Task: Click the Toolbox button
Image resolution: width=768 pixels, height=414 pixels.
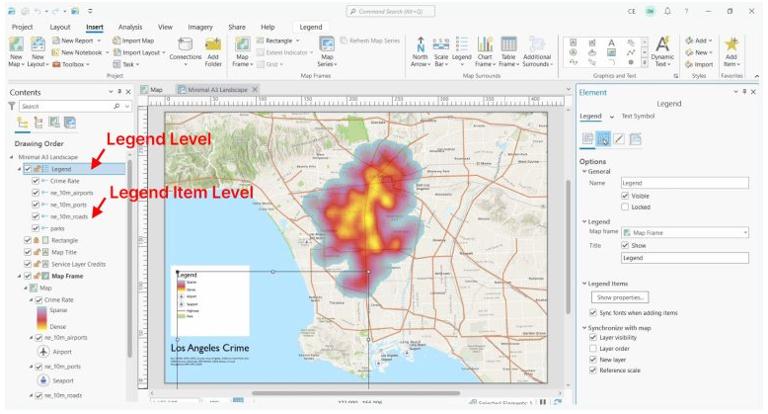Action: pyautogui.click(x=71, y=64)
